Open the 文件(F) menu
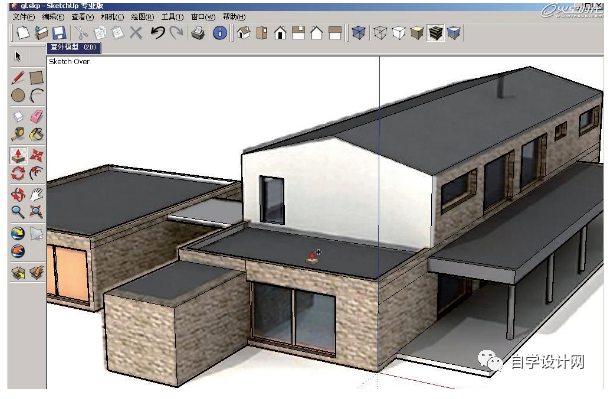Image resolution: width=613 pixels, height=399 pixels. coord(23,17)
